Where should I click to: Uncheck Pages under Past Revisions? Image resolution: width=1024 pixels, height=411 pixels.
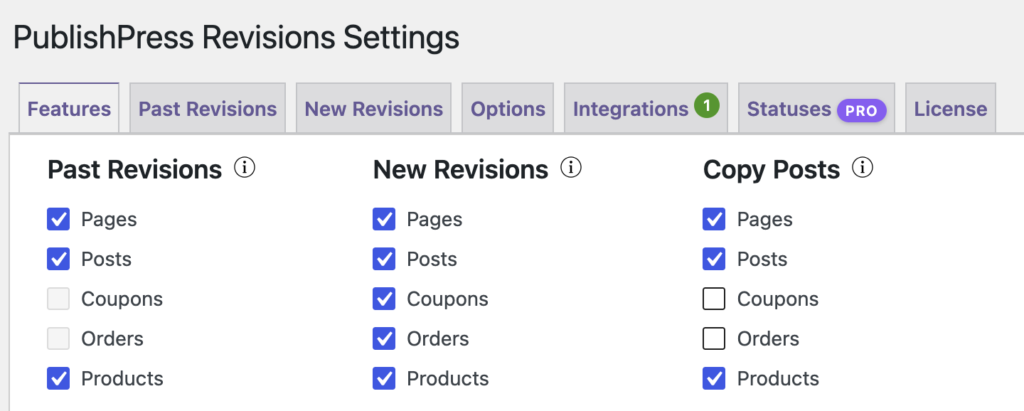58,220
